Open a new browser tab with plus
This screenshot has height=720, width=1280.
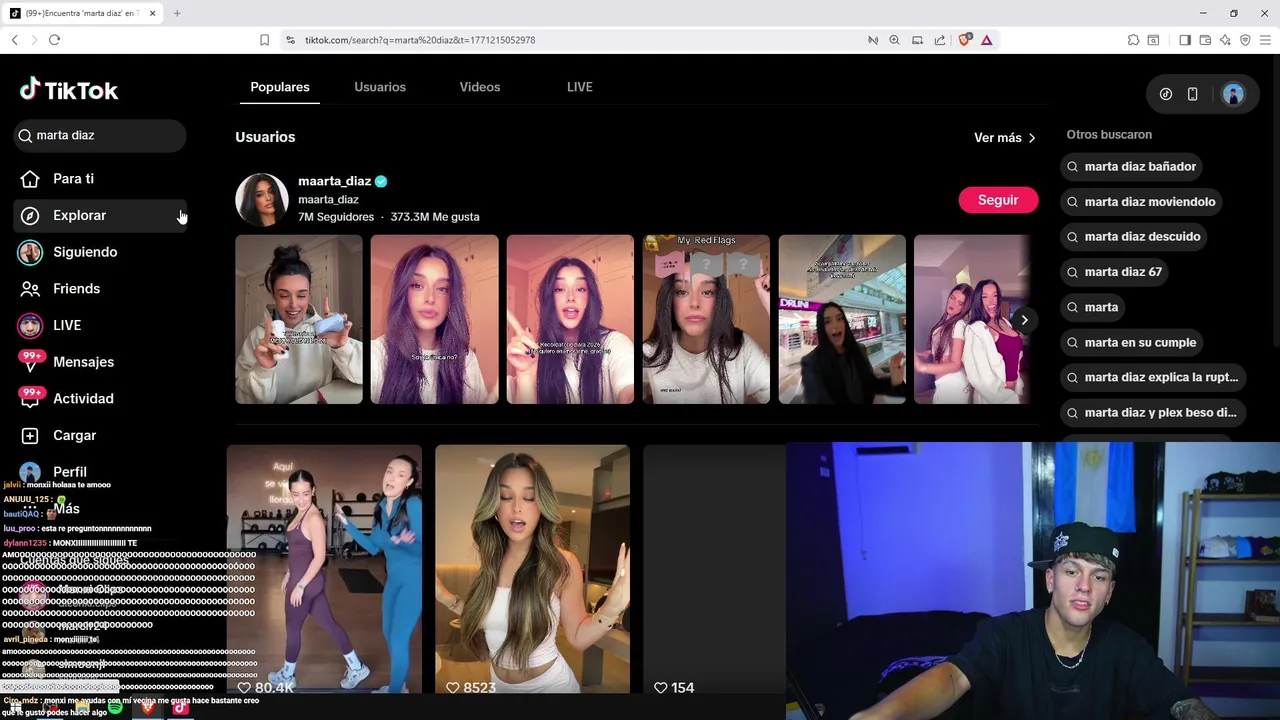[177, 13]
